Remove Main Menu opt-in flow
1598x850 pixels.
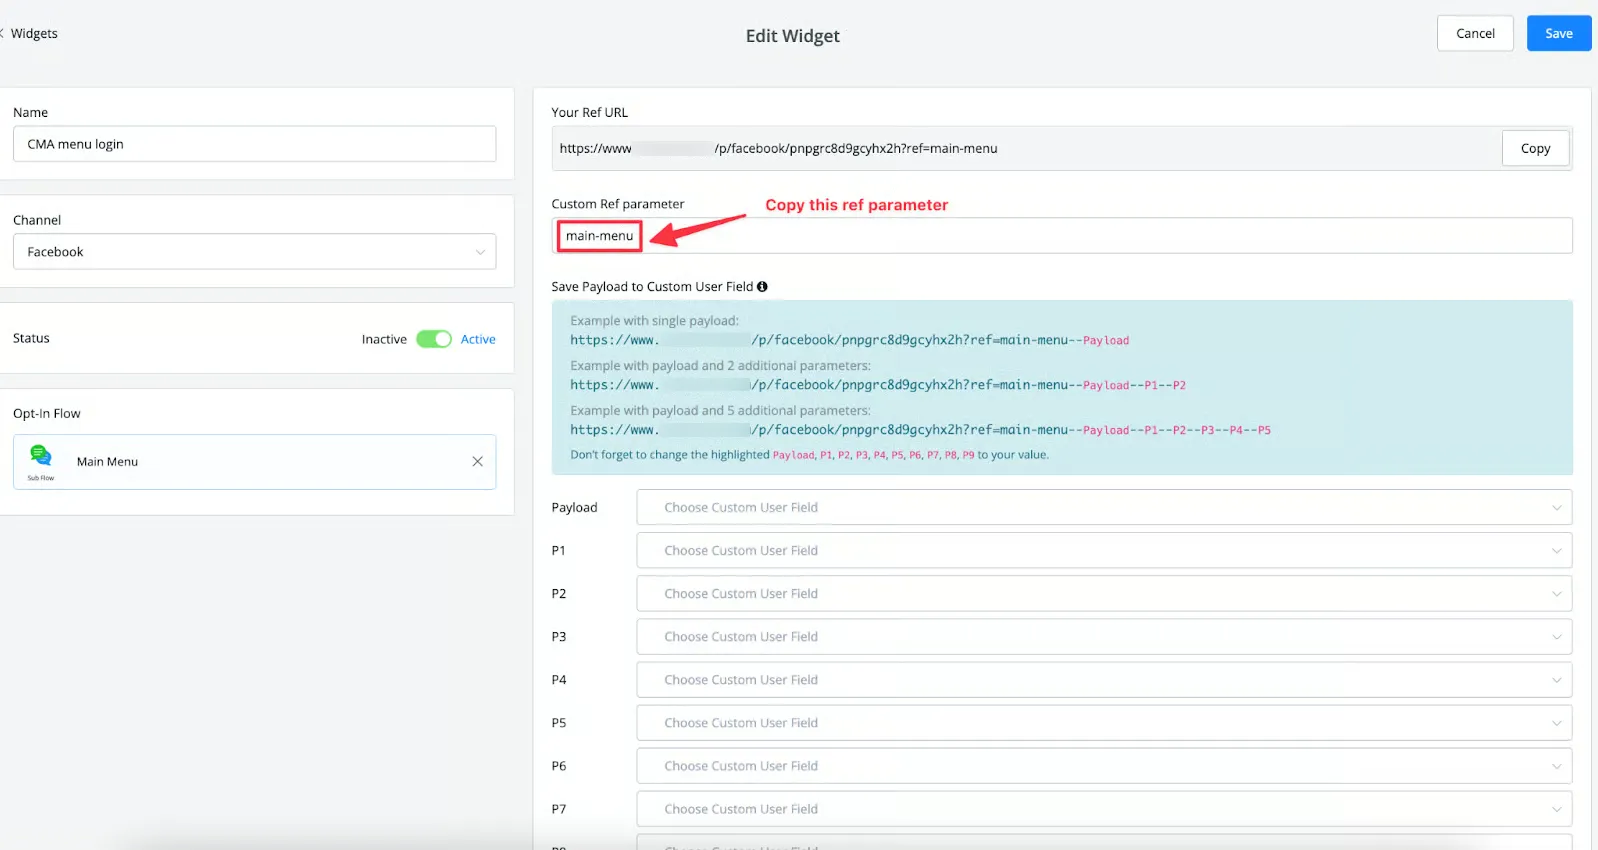pyautogui.click(x=477, y=462)
